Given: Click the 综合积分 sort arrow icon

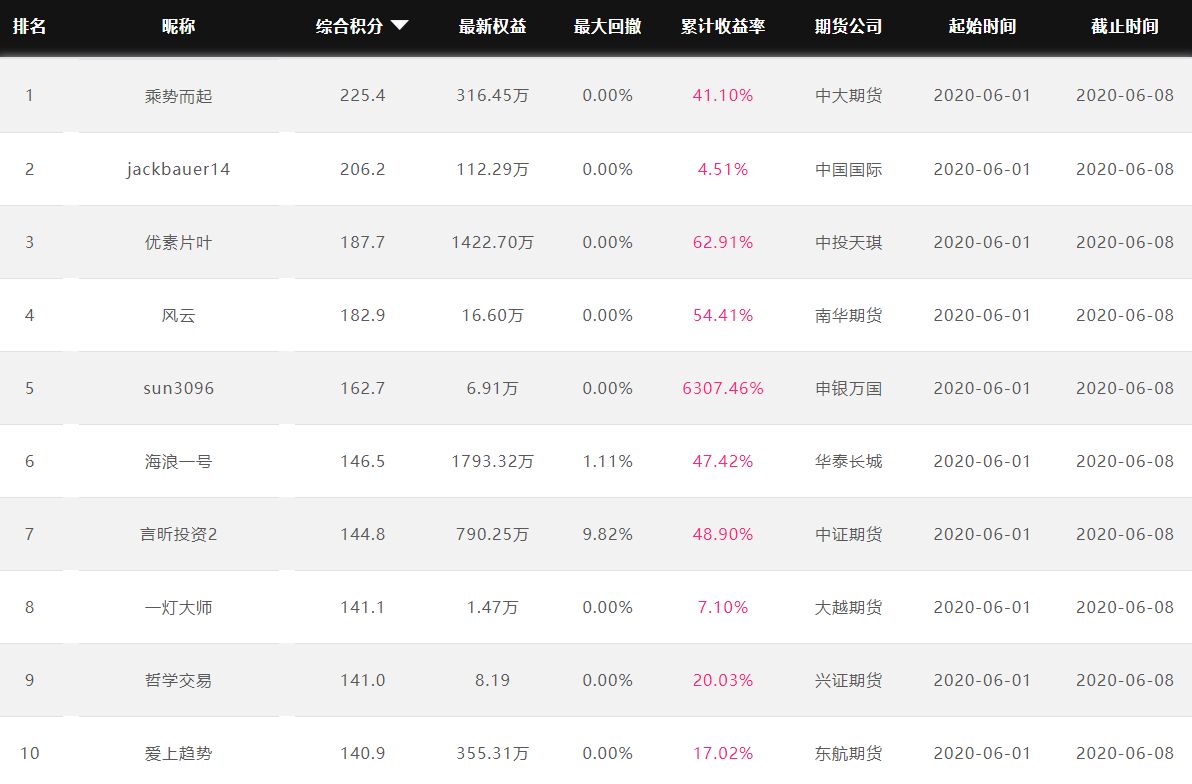Looking at the screenshot, I should (x=400, y=26).
